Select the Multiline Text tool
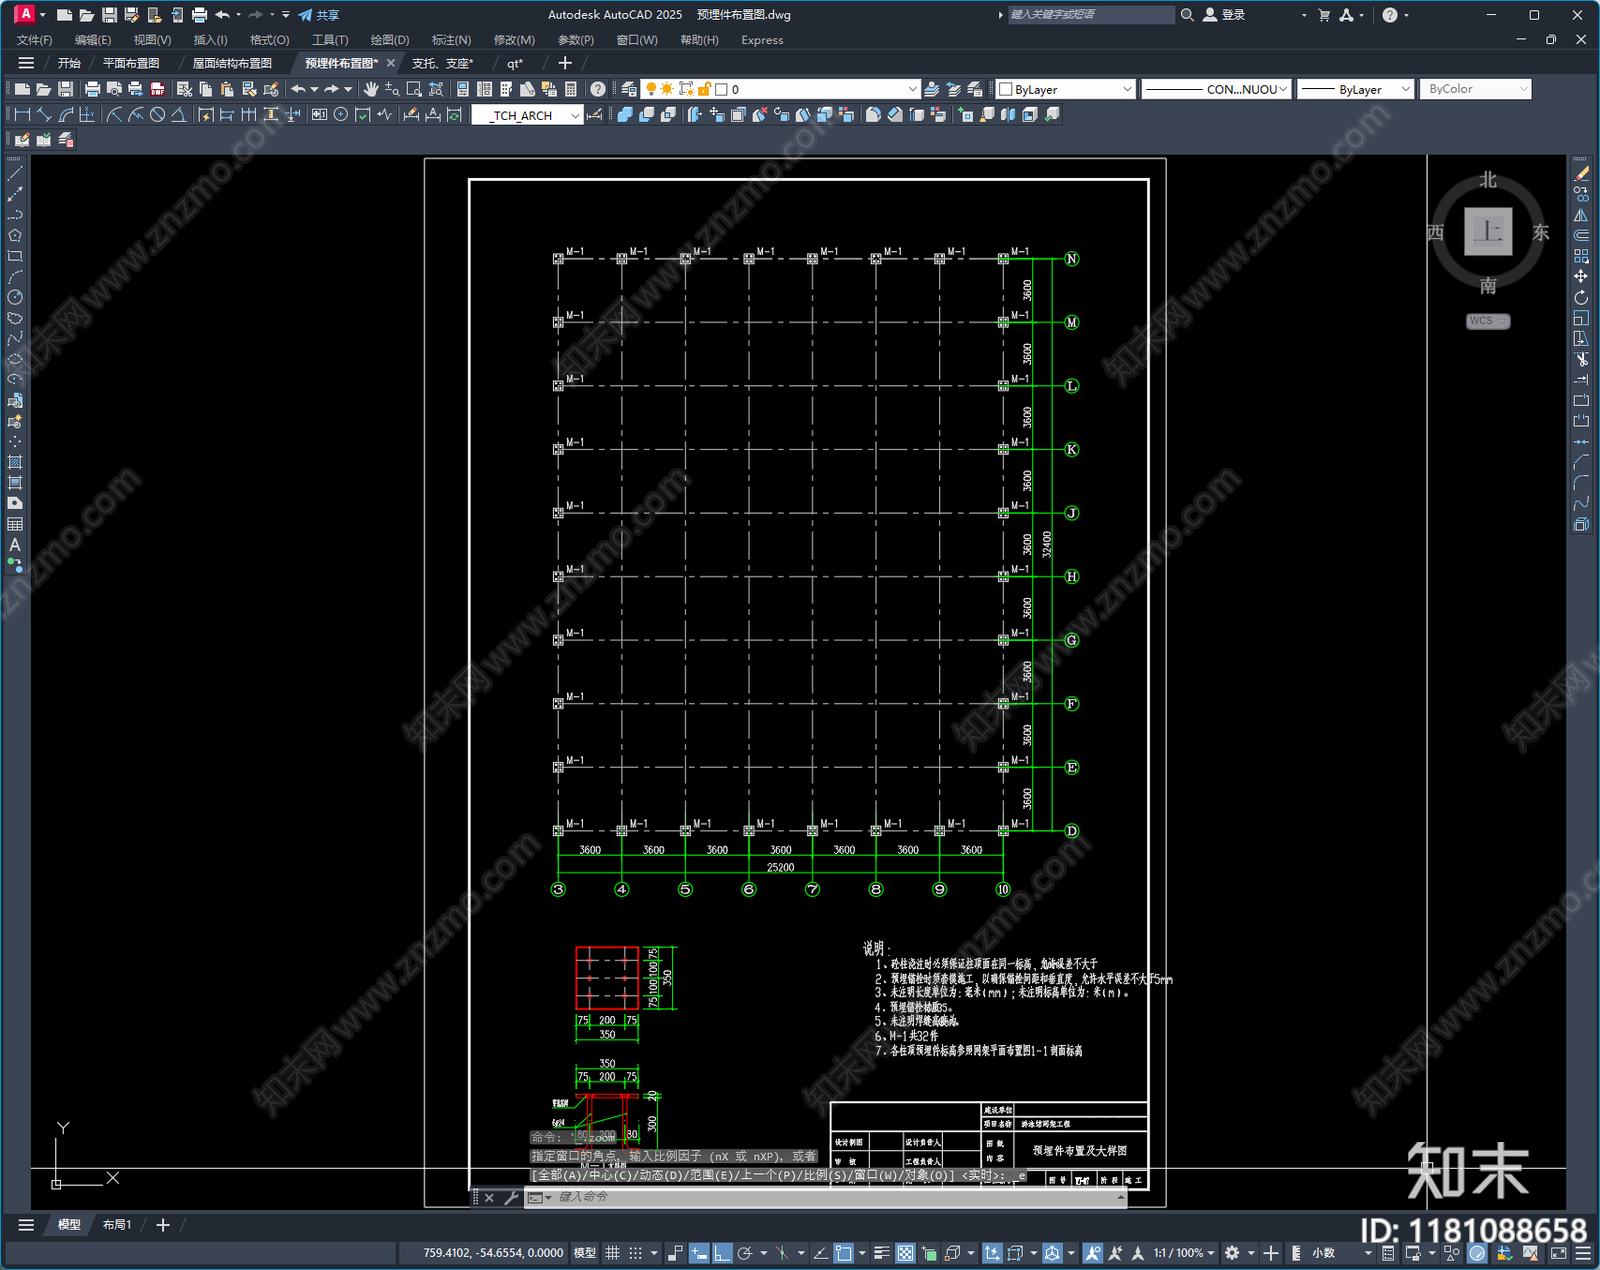Screen dimensions: 1600x1270 click(x=15, y=545)
